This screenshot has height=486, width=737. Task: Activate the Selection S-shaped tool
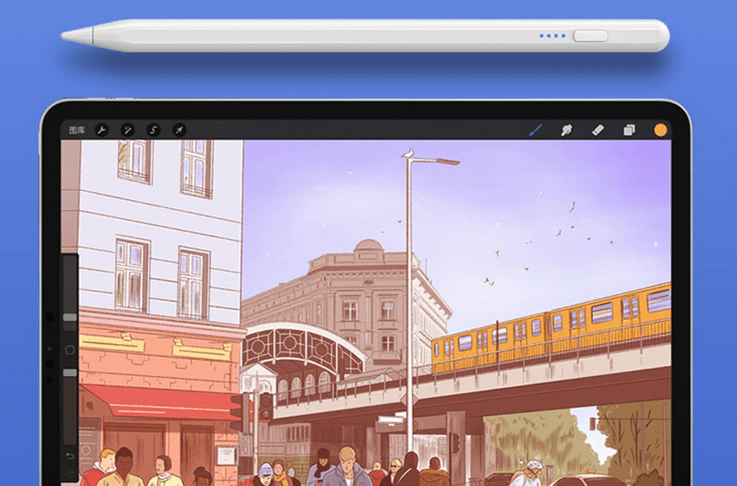point(154,130)
